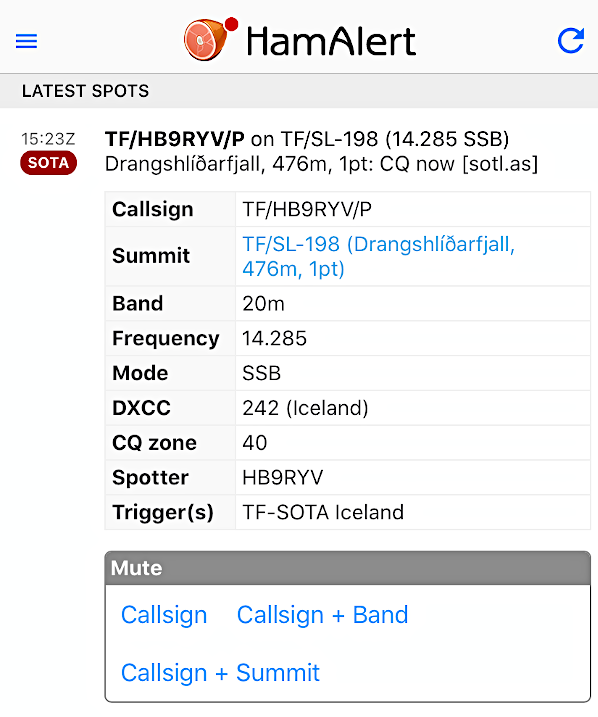598x717 pixels.
Task: Click the 15:23Z timestamp
Action: (x=48, y=139)
